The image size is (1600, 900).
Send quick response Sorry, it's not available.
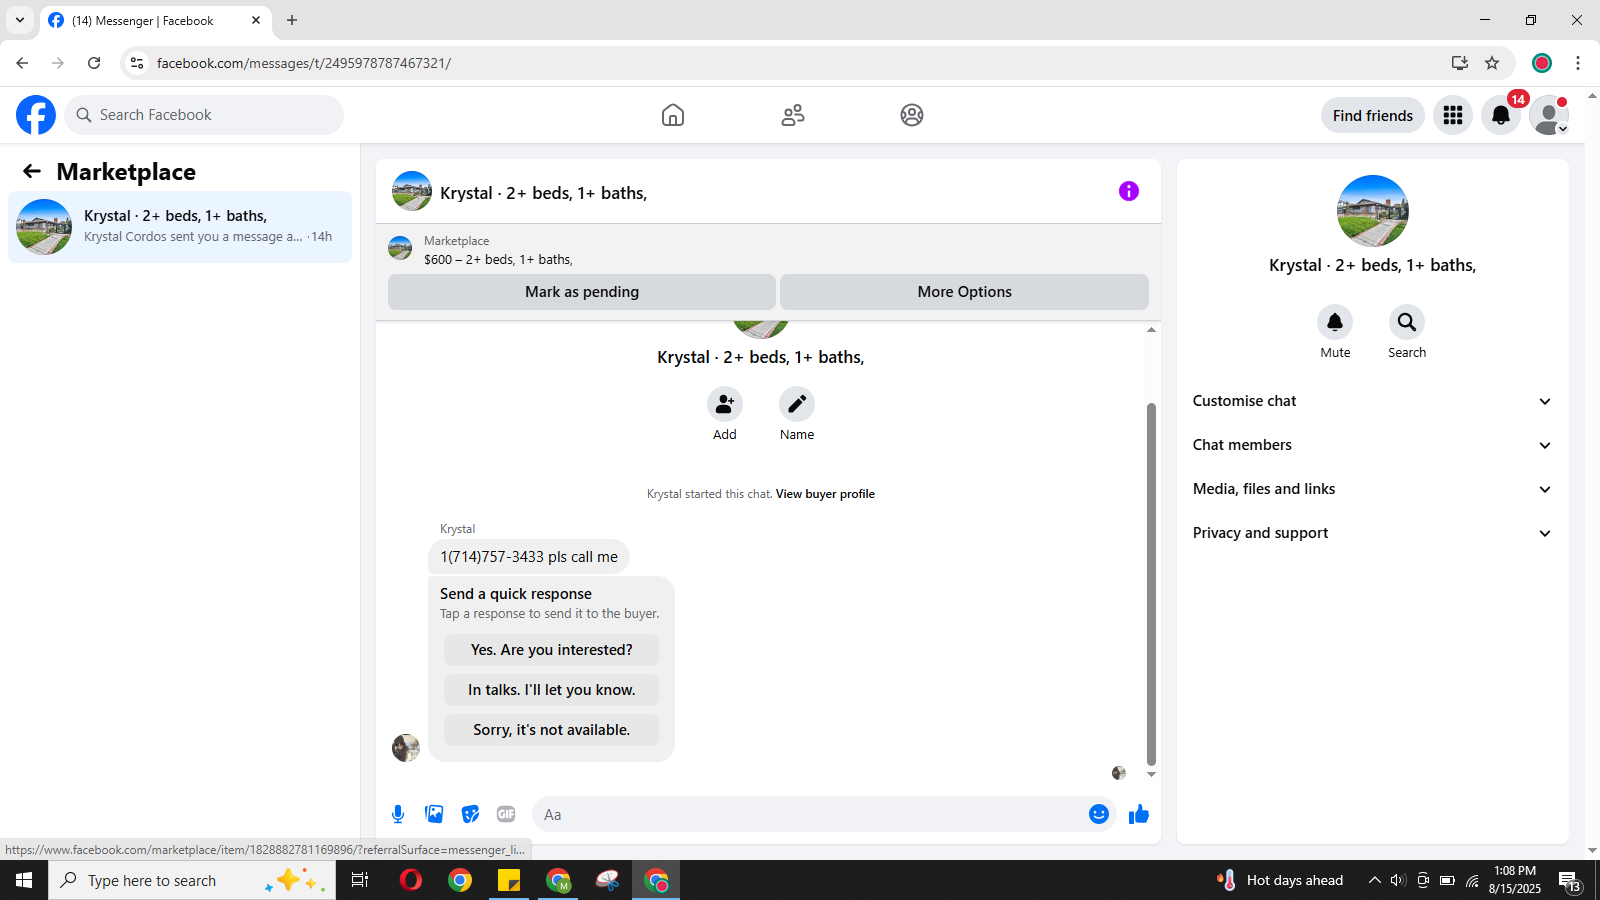click(552, 730)
